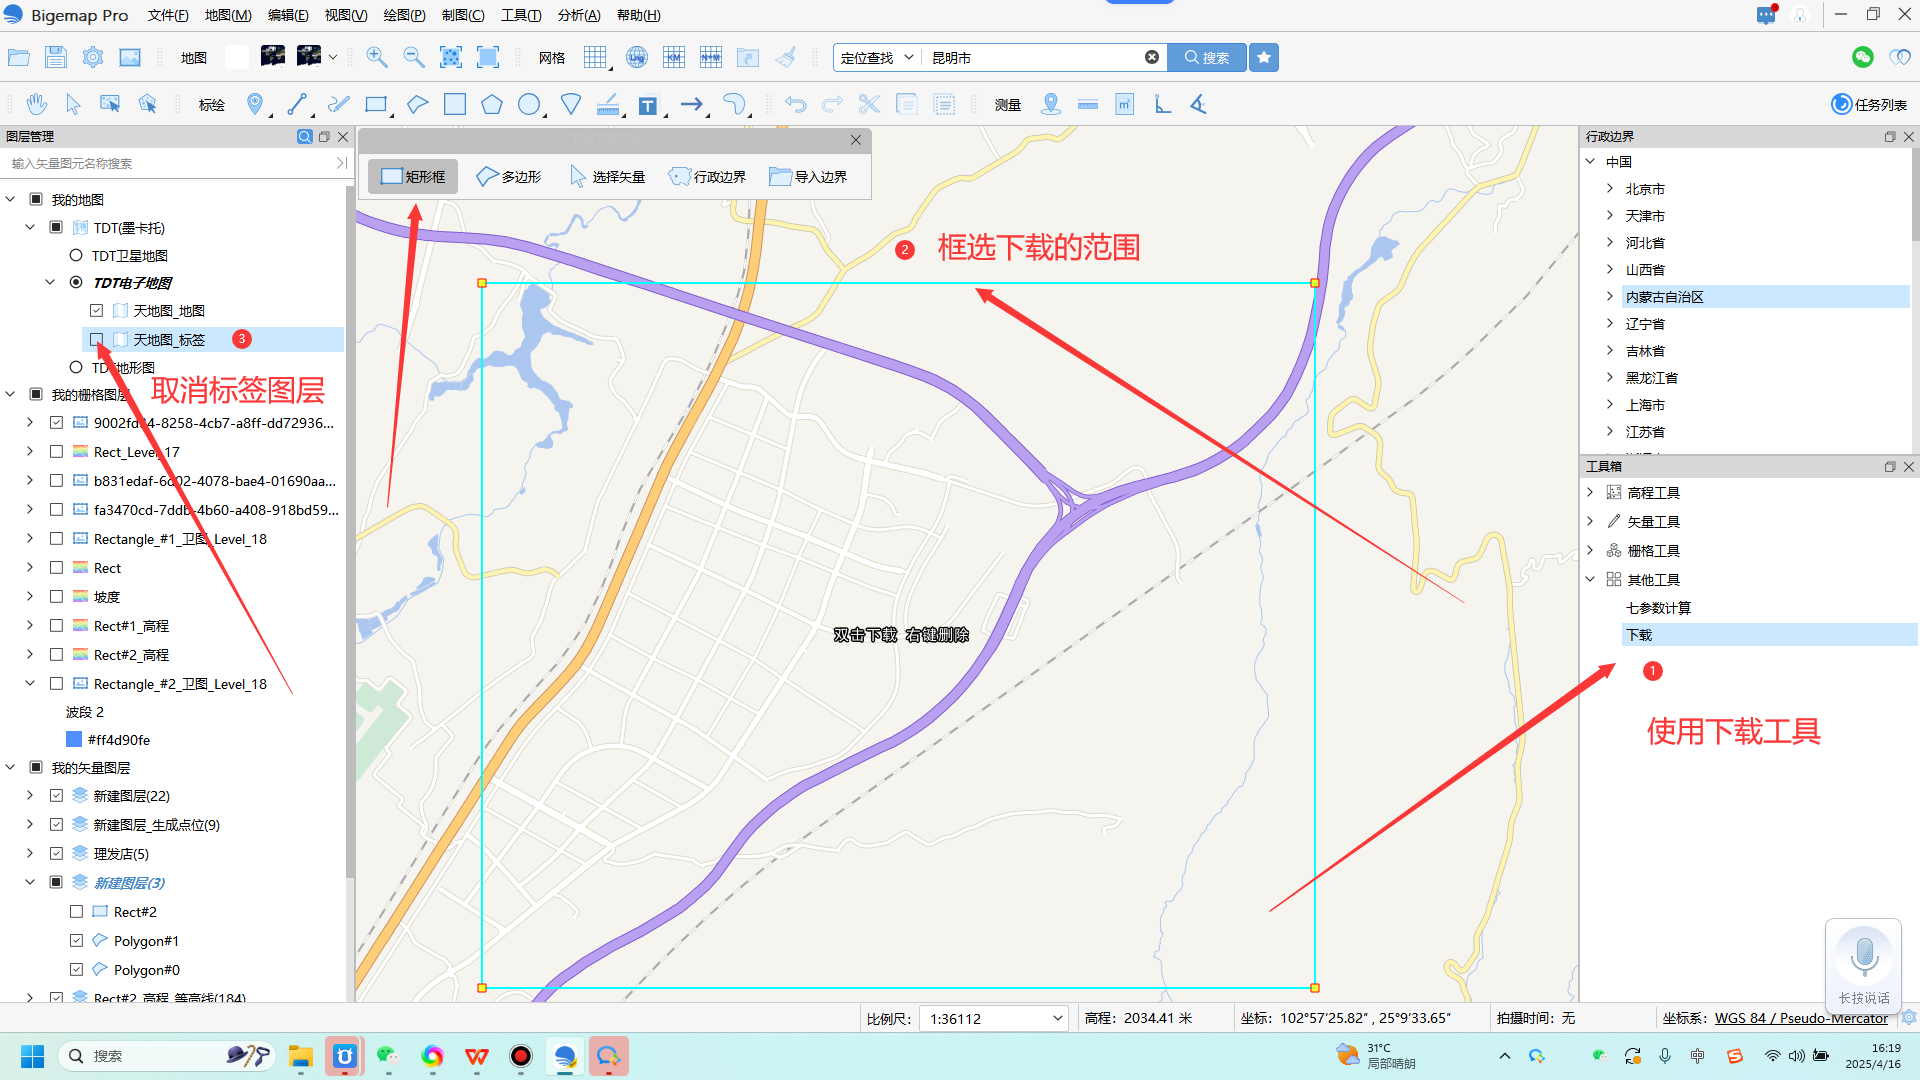
Task: Open the 制图(C) menu
Action: (463, 15)
